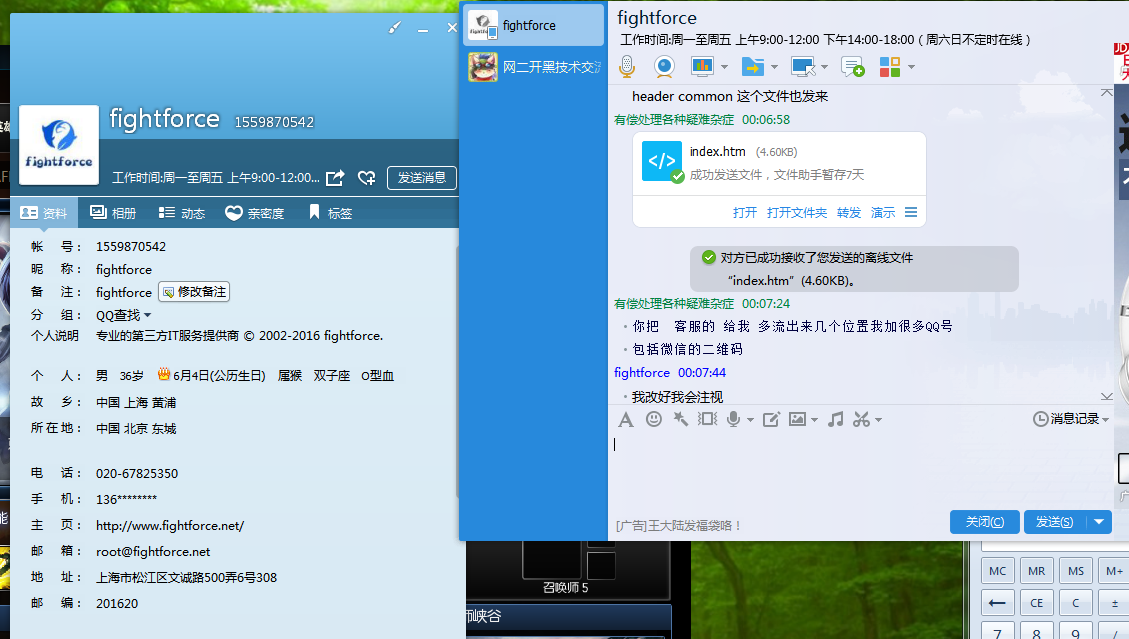
Task: Click the magic emoticon wand icon
Action: tap(680, 419)
